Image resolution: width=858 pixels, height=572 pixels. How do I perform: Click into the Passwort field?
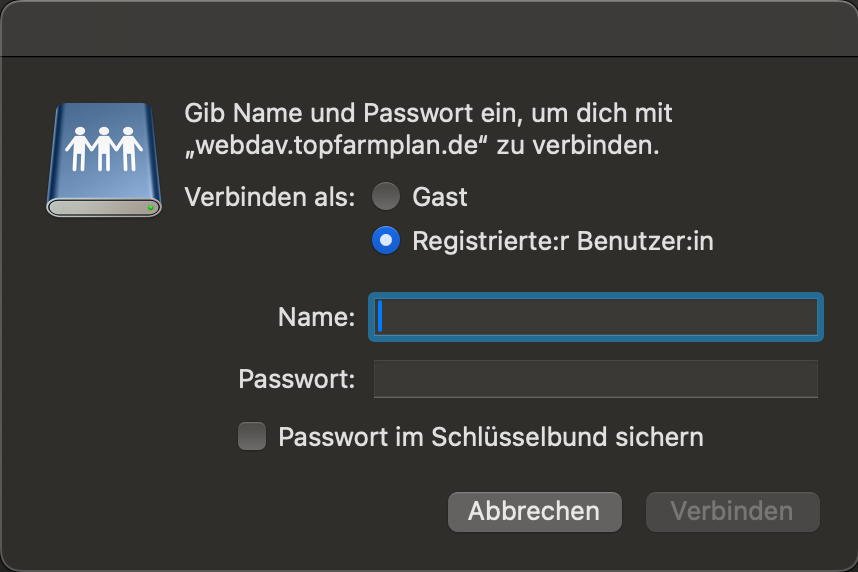coord(596,380)
